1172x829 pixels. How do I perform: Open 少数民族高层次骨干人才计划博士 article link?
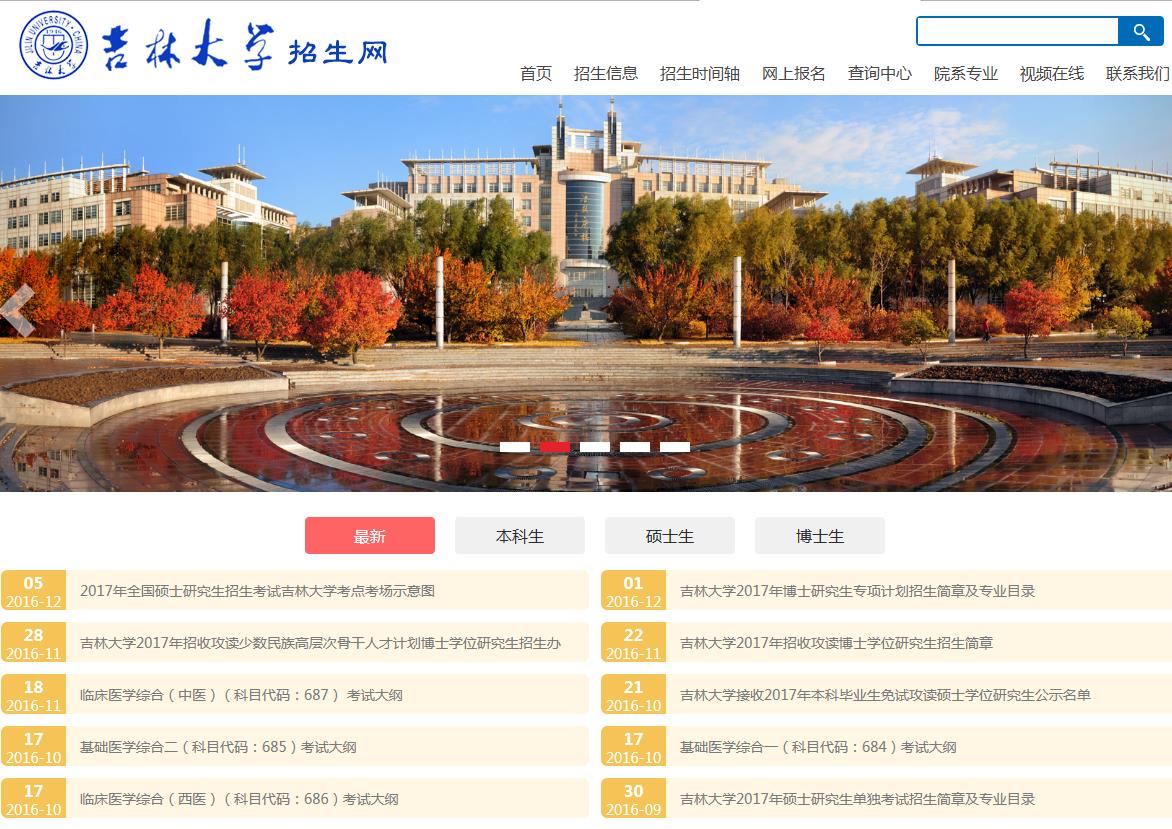click(x=321, y=643)
